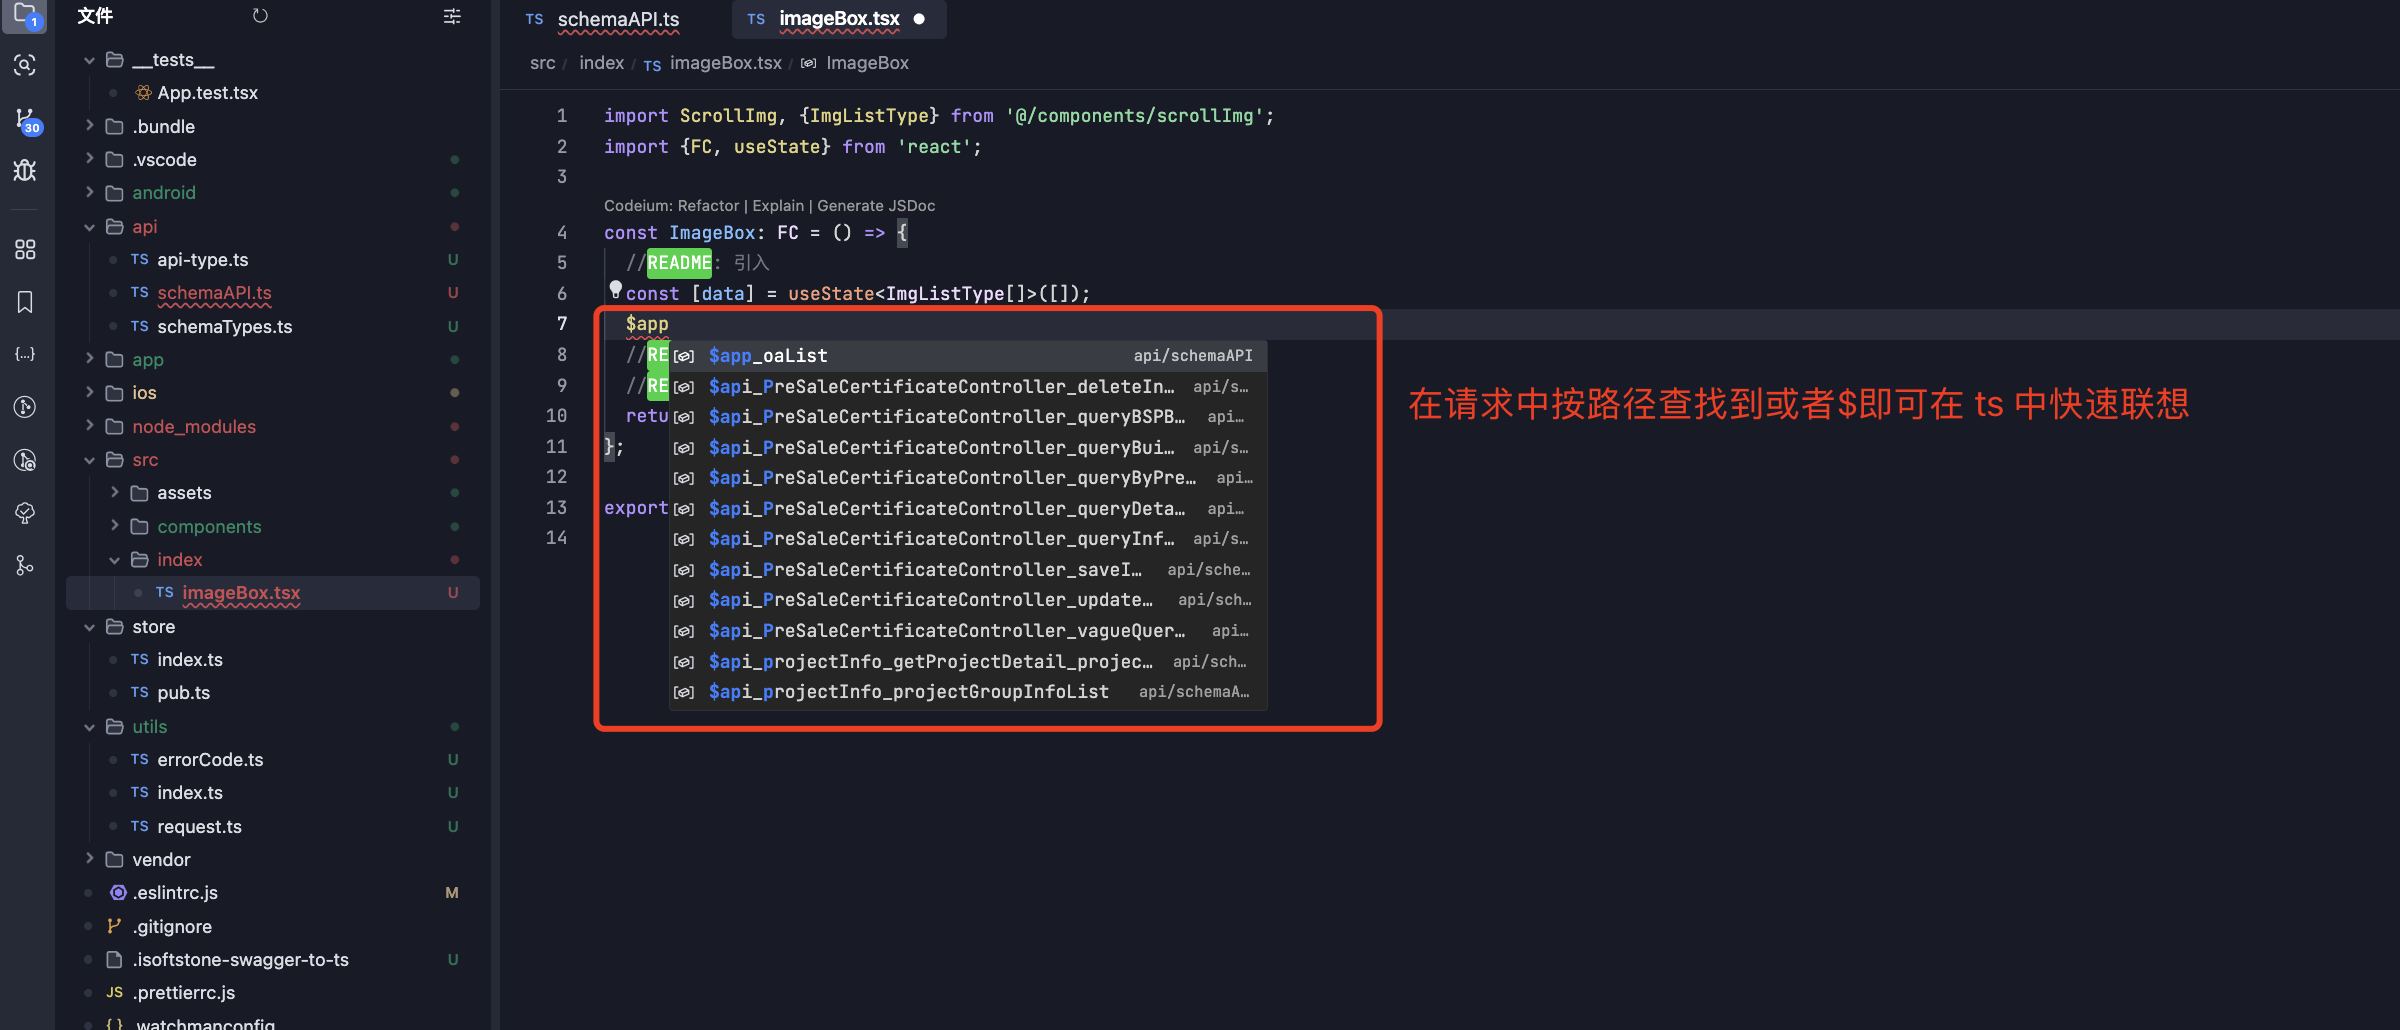This screenshot has width=2400, height=1030.
Task: Open the Extensions four-squares icon
Action: click(x=25, y=249)
